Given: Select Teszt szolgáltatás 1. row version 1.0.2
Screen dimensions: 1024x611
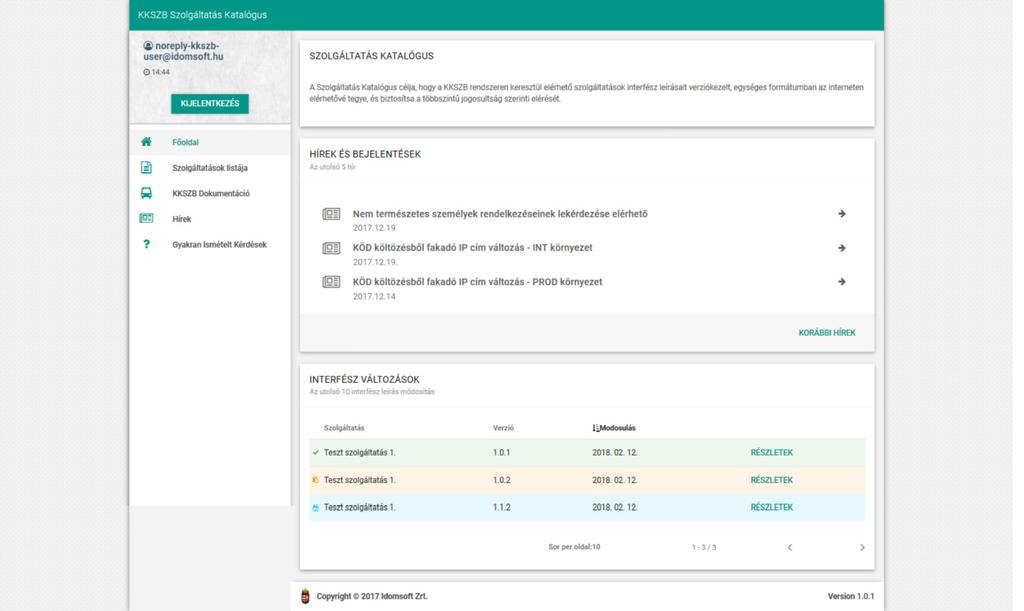Looking at the screenshot, I should (x=587, y=480).
